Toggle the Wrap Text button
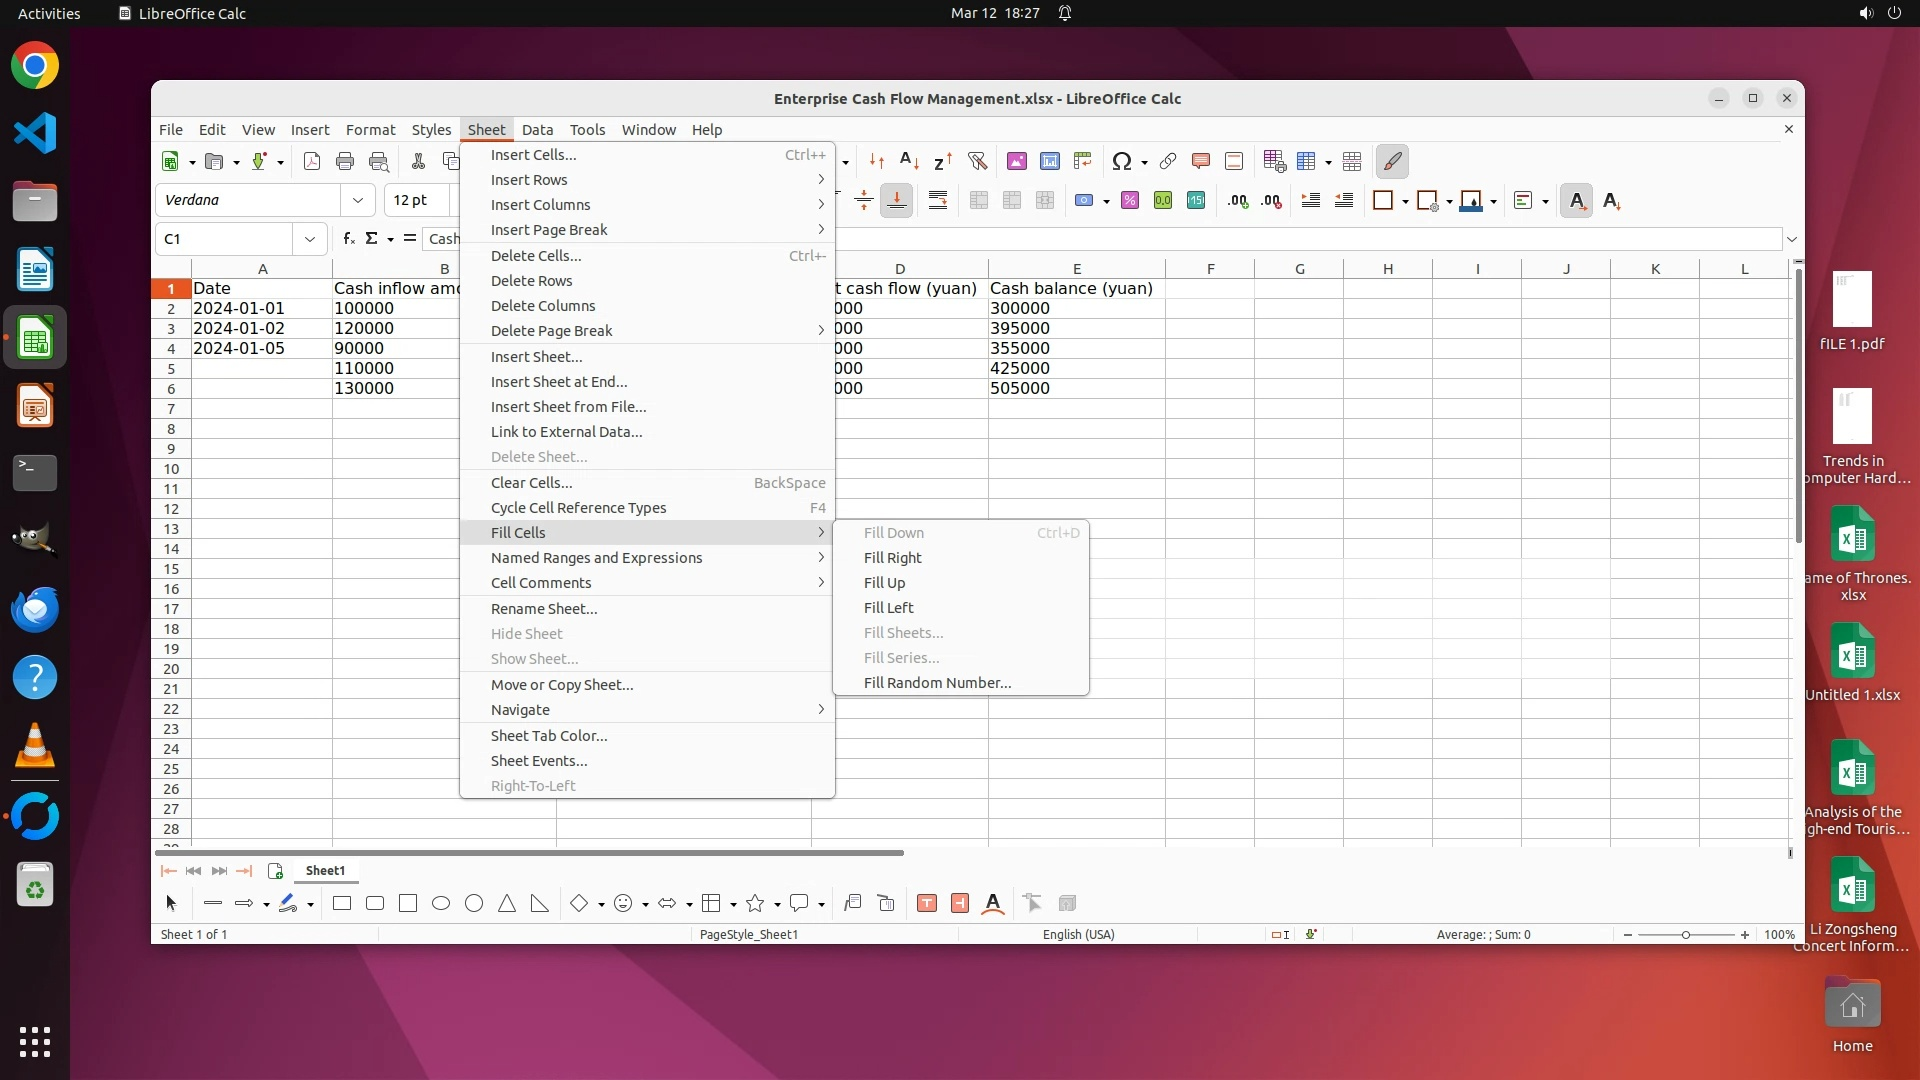The width and height of the screenshot is (1920, 1080). tap(938, 201)
